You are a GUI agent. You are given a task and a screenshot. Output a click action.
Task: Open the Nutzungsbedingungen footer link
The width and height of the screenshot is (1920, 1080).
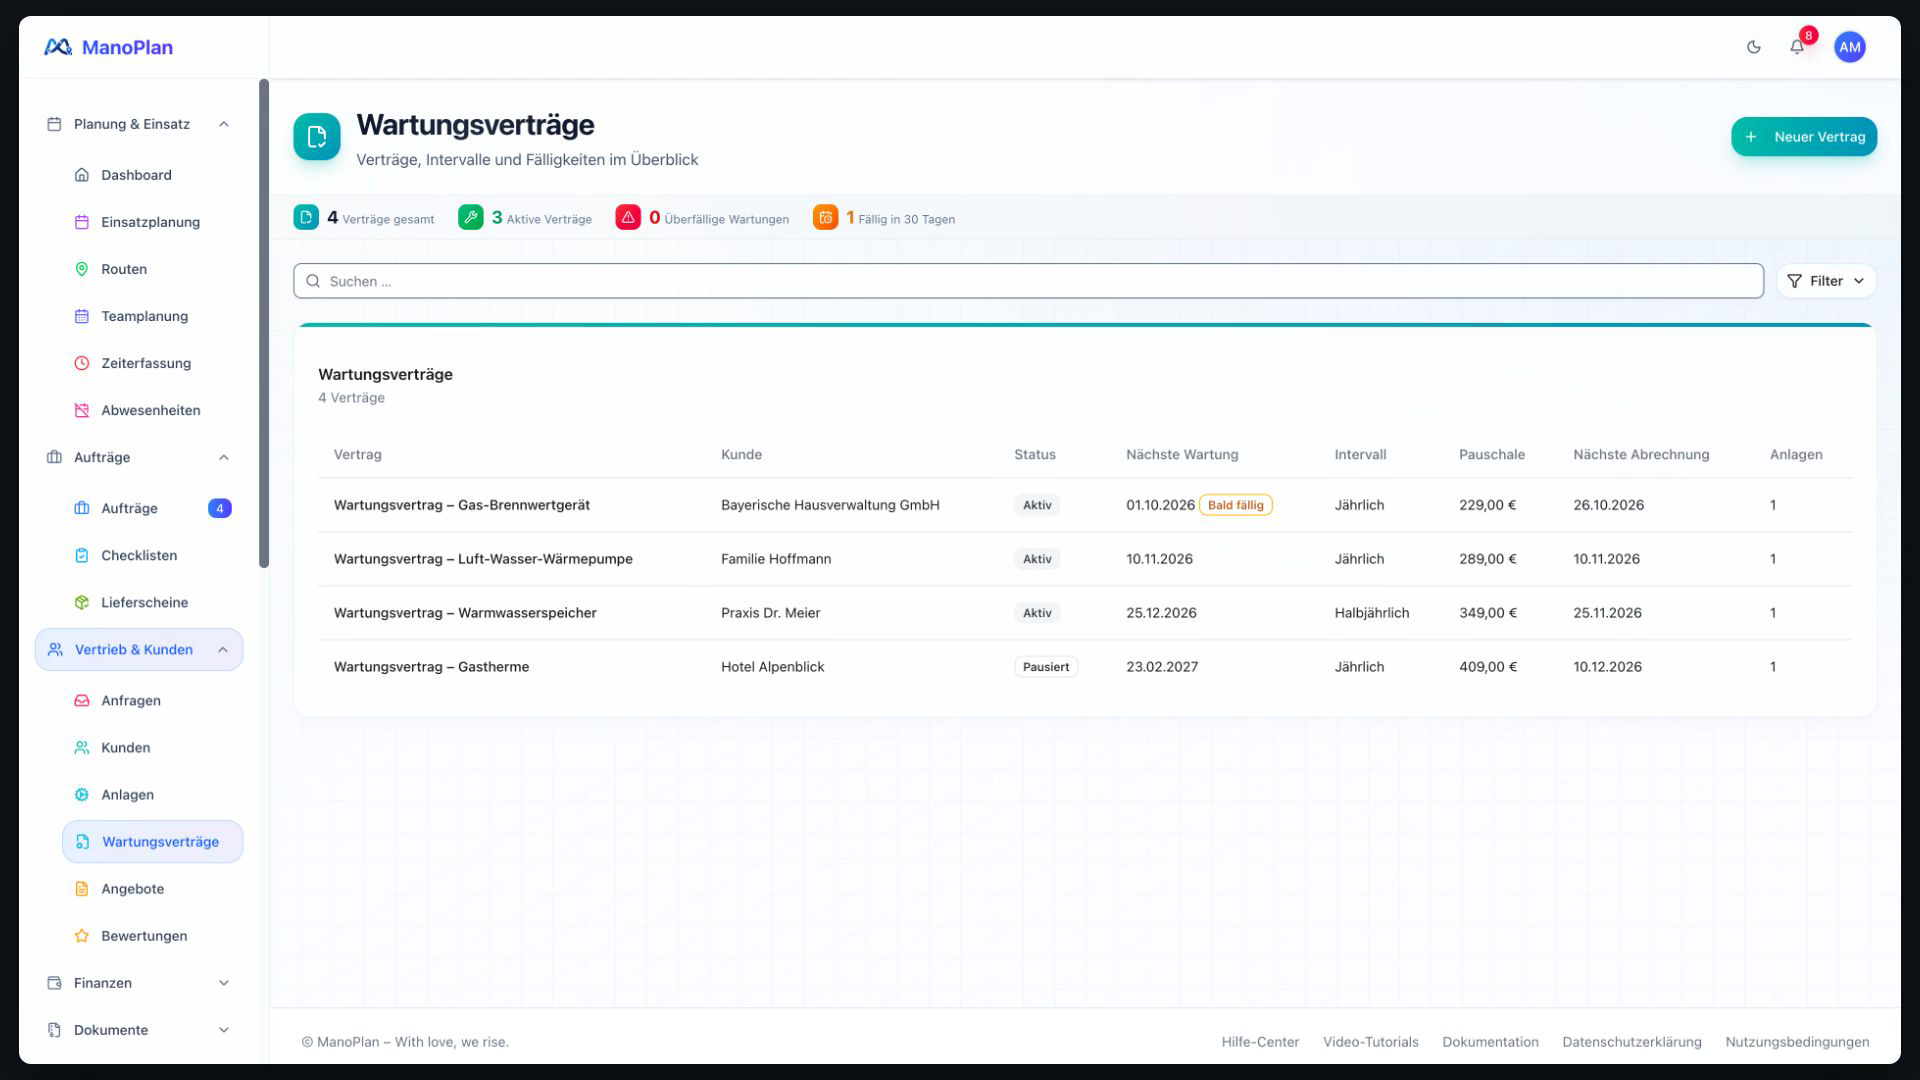(1797, 1041)
